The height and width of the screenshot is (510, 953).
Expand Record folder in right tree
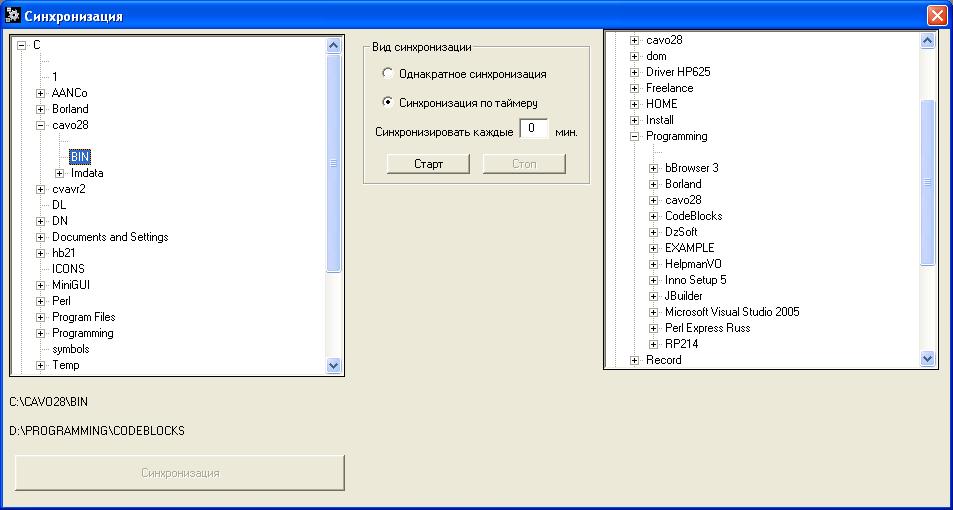tap(635, 360)
